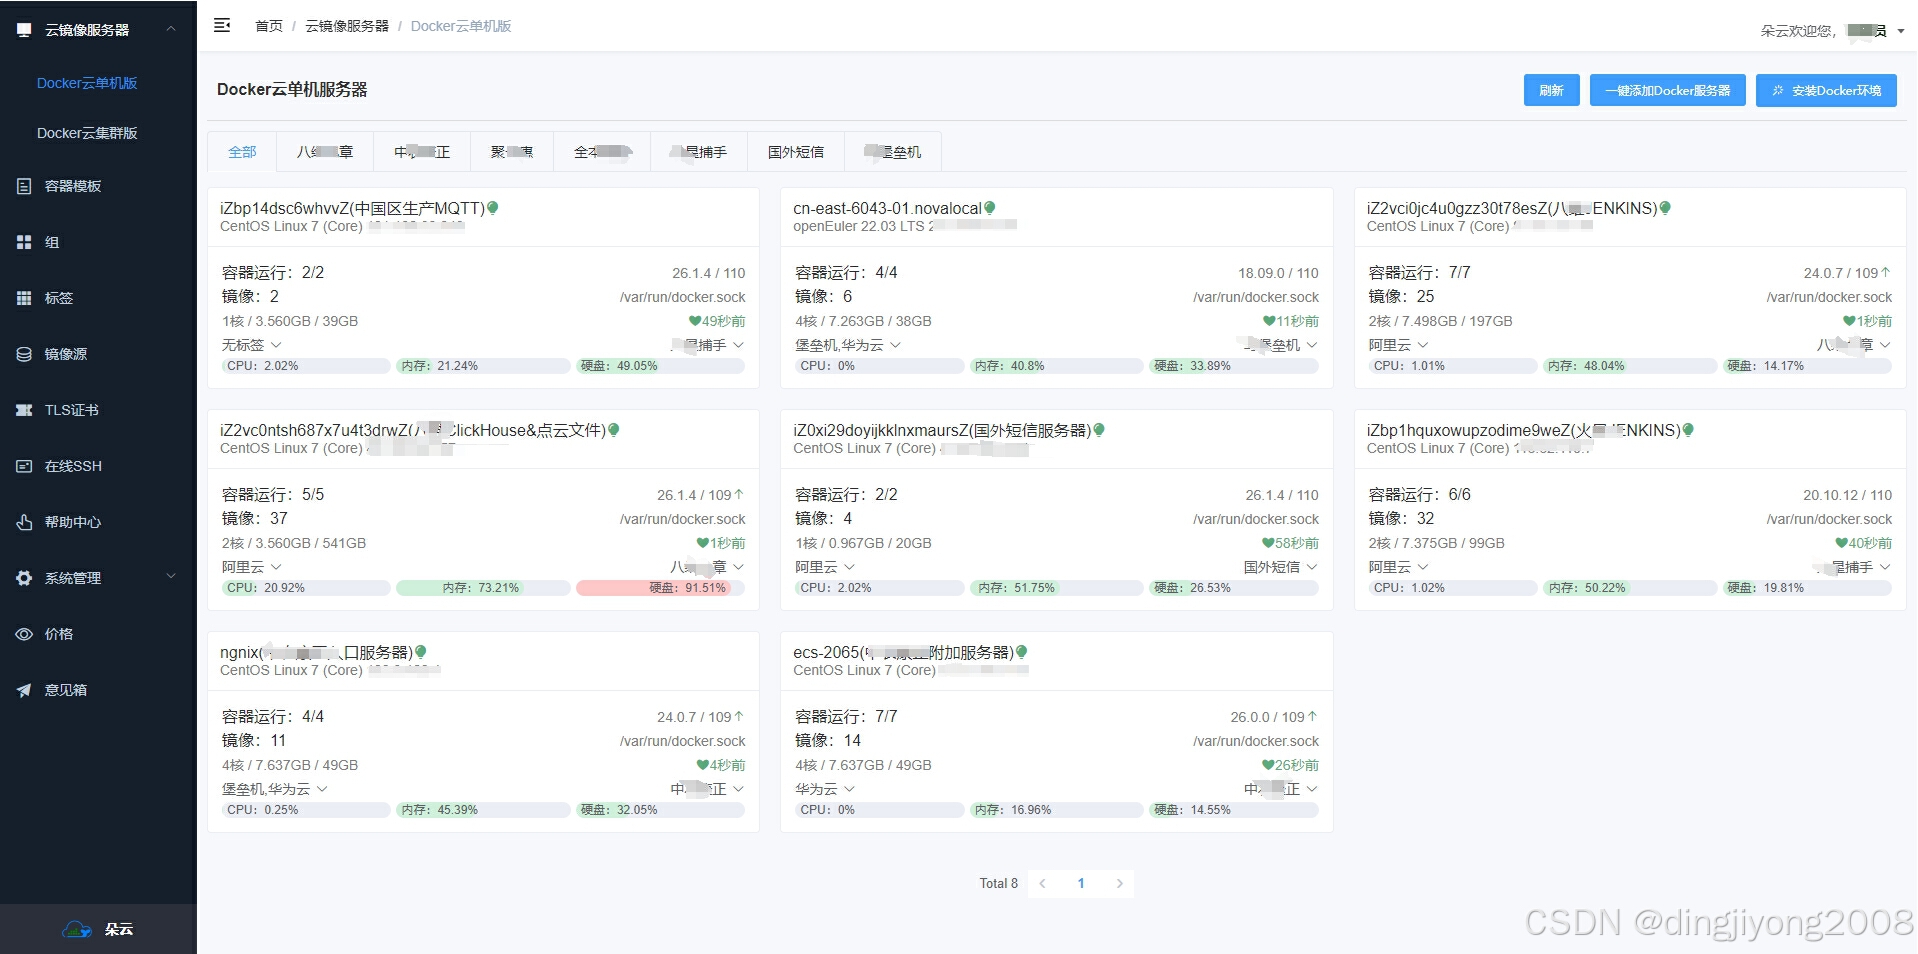
Task: Select the filter tab ending in 捕手
Action: 699,152
